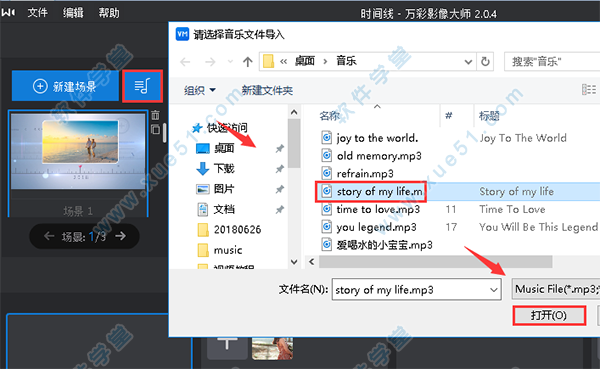The image size is (600, 369).
Task: Expand the address bar history dropdown
Action: [x=468, y=62]
